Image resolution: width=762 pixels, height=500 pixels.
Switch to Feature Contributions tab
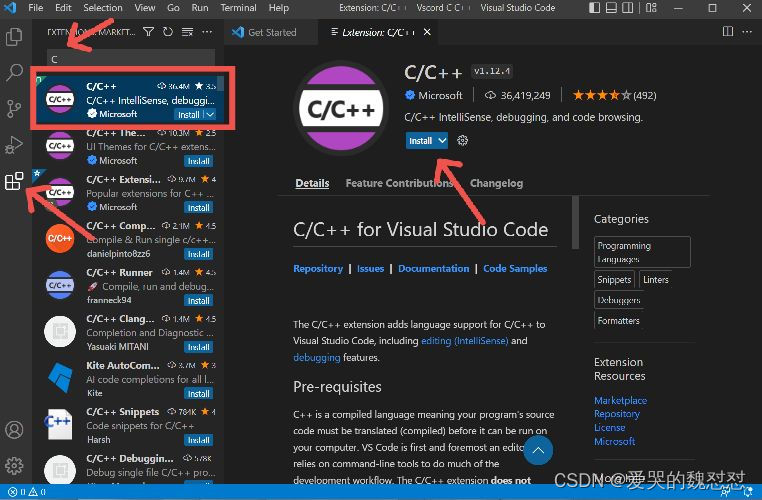point(399,183)
